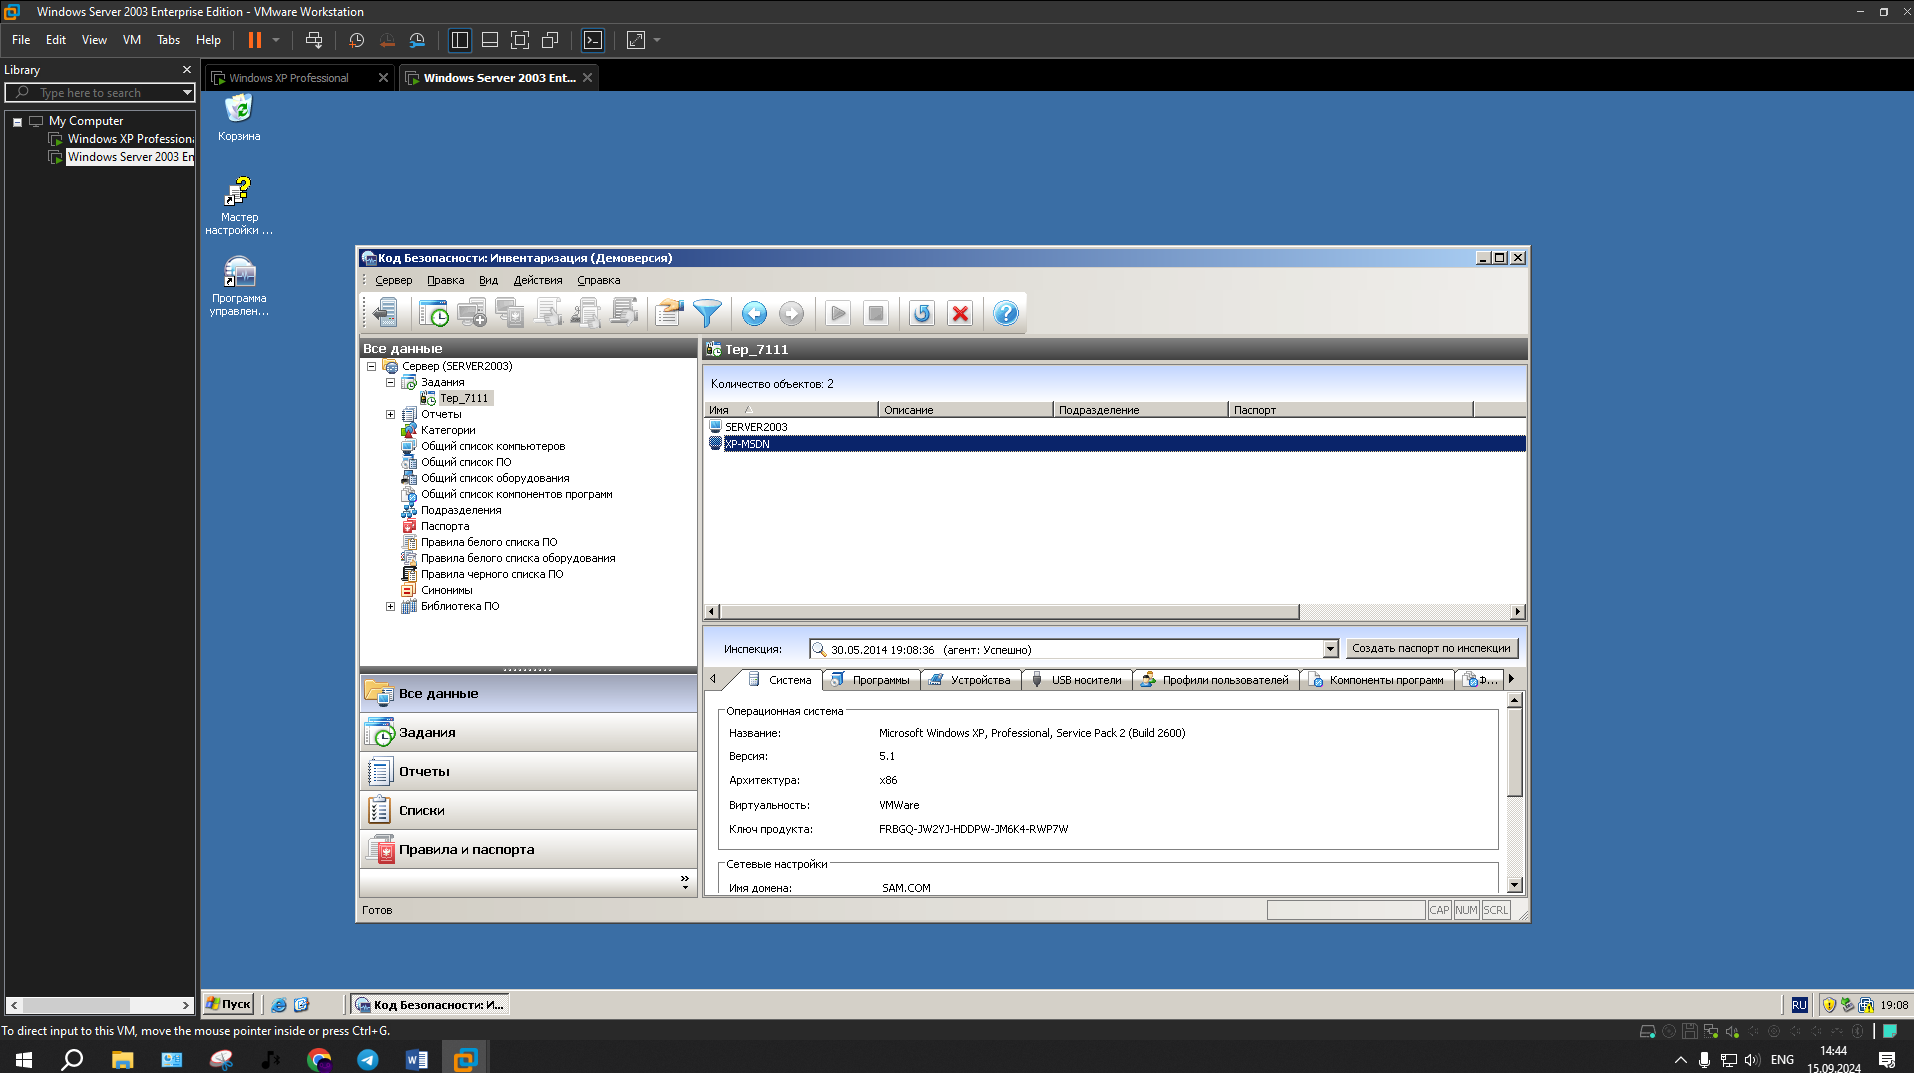Select Паспорта tree item

click(444, 527)
